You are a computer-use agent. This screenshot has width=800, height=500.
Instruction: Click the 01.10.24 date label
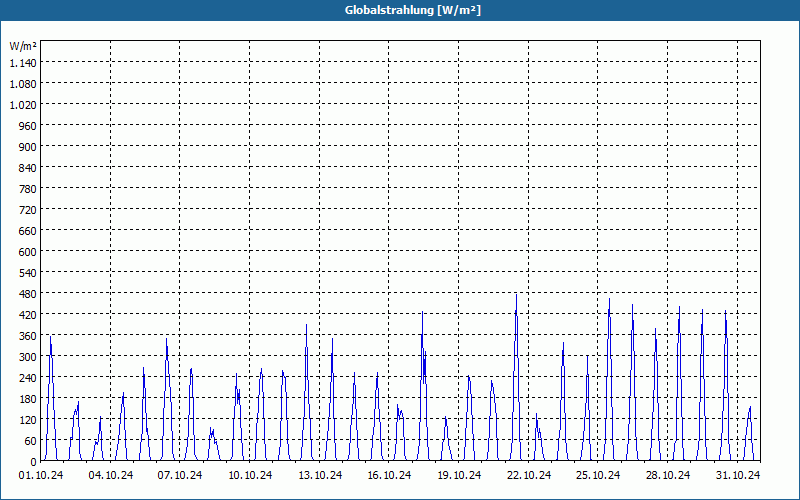pyautogui.click(x=41, y=475)
